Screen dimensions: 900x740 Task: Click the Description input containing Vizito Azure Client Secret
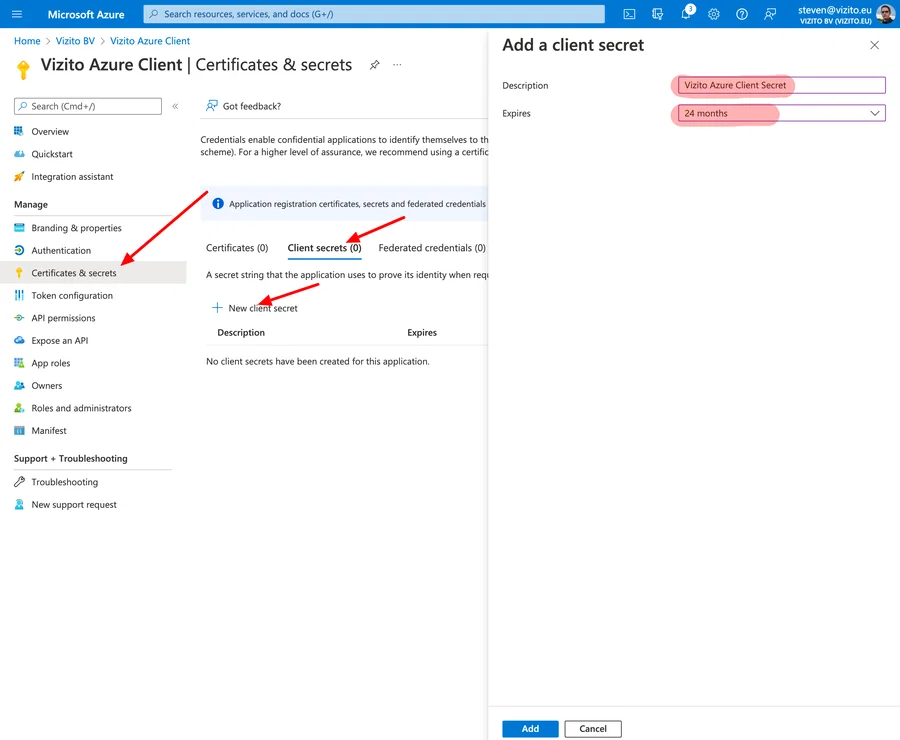click(x=779, y=85)
